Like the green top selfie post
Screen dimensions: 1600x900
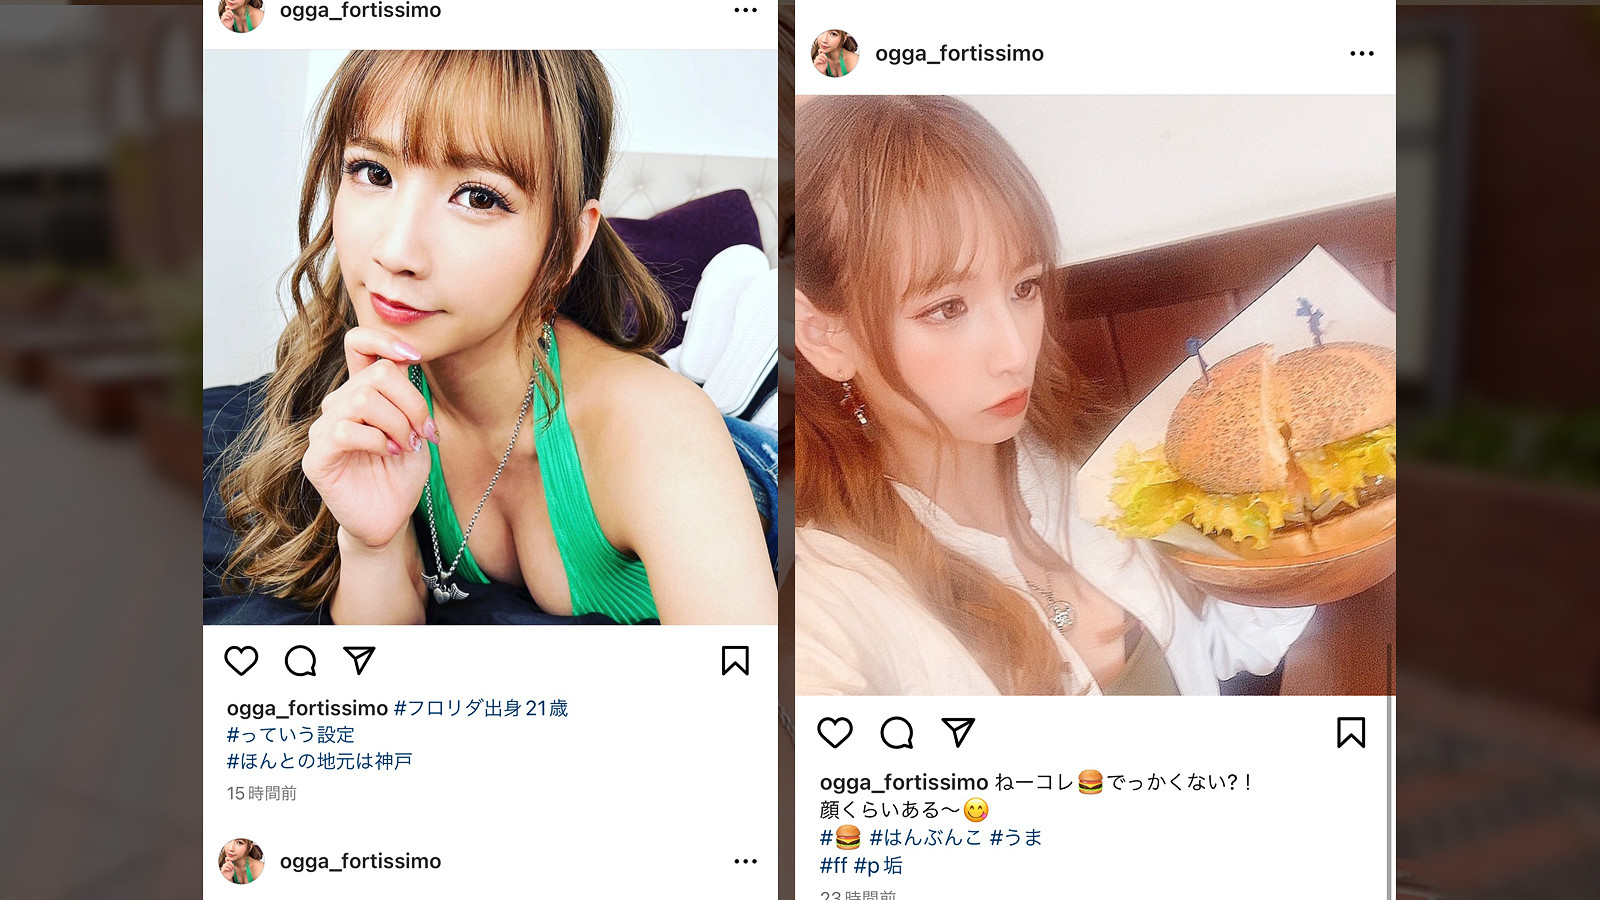241,661
